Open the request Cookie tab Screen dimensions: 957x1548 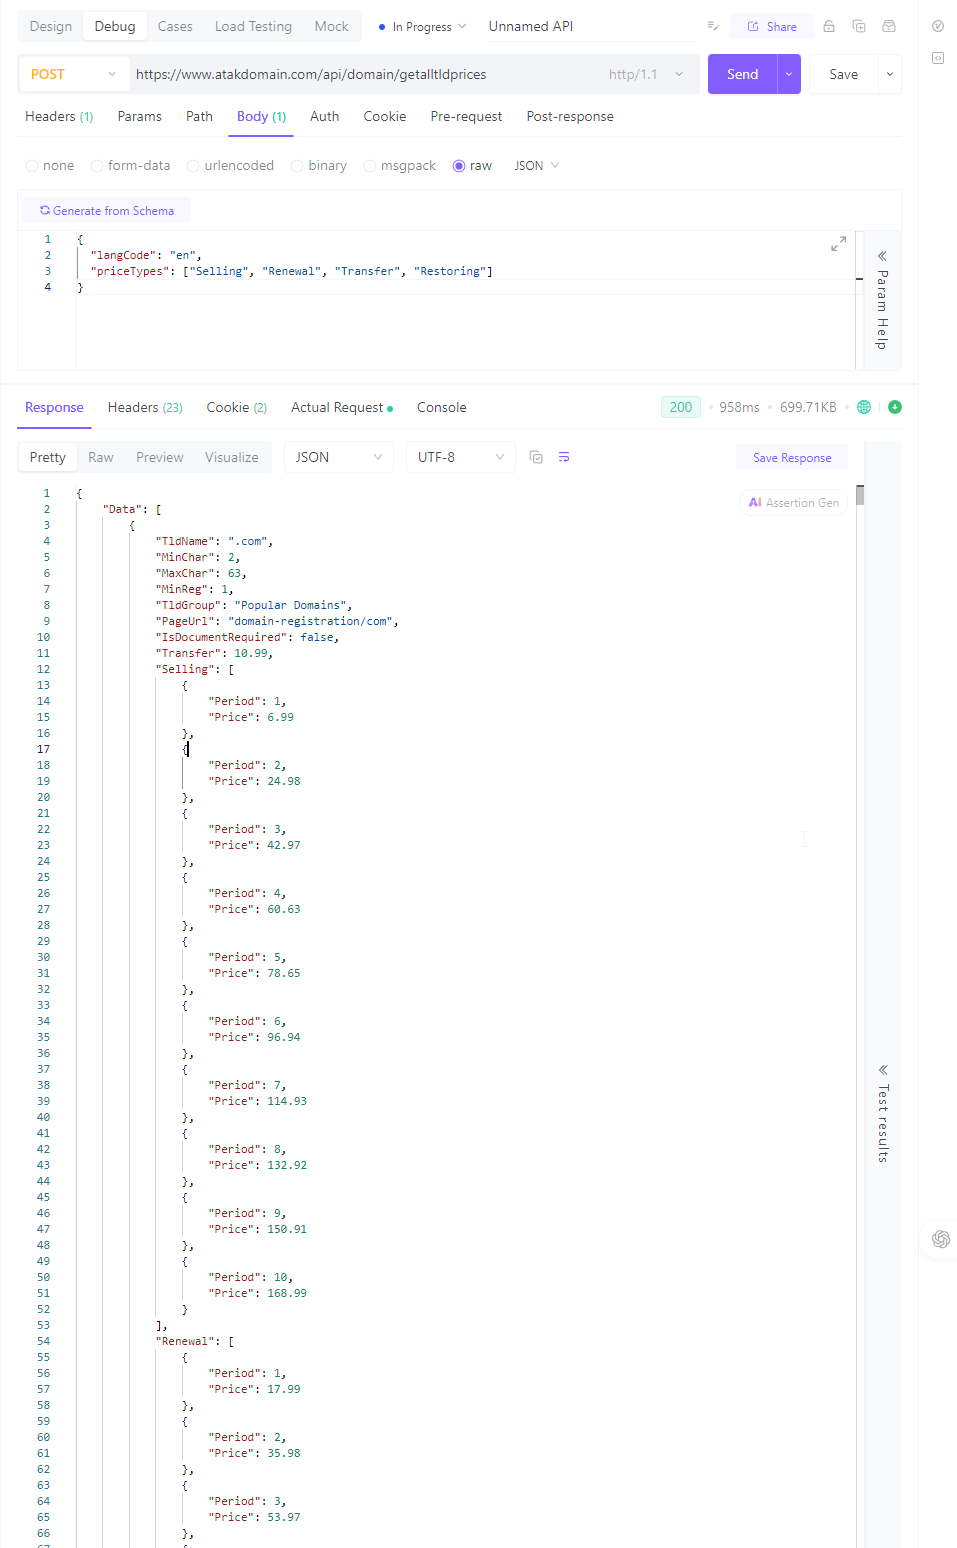click(x=385, y=116)
